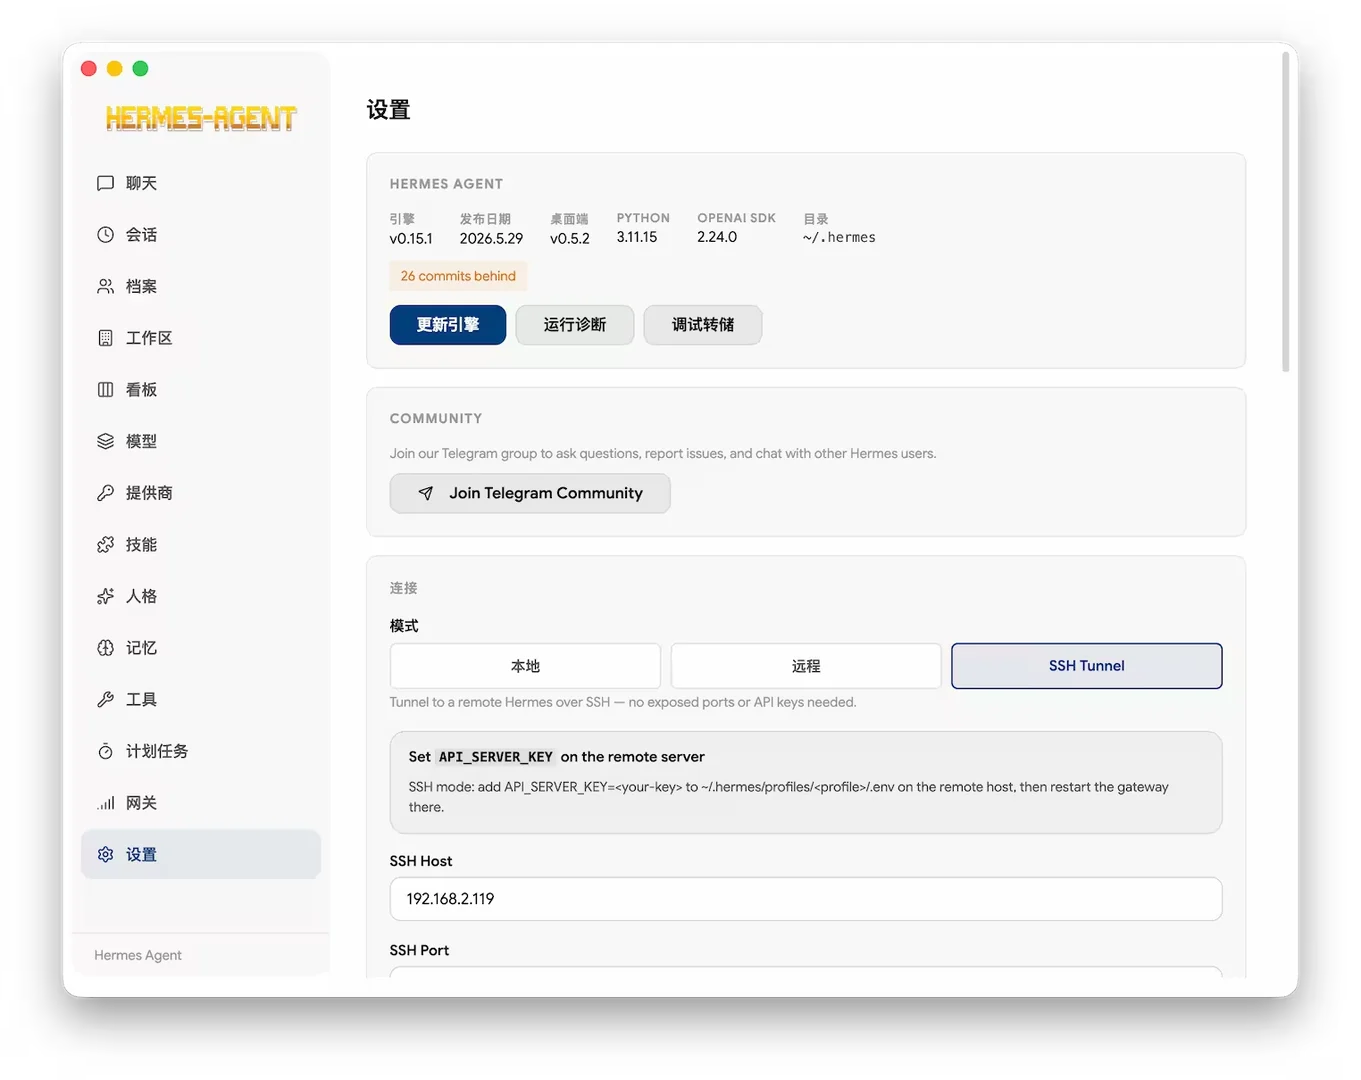
Task: Switch connection mode to 本地
Action: pyautogui.click(x=525, y=666)
